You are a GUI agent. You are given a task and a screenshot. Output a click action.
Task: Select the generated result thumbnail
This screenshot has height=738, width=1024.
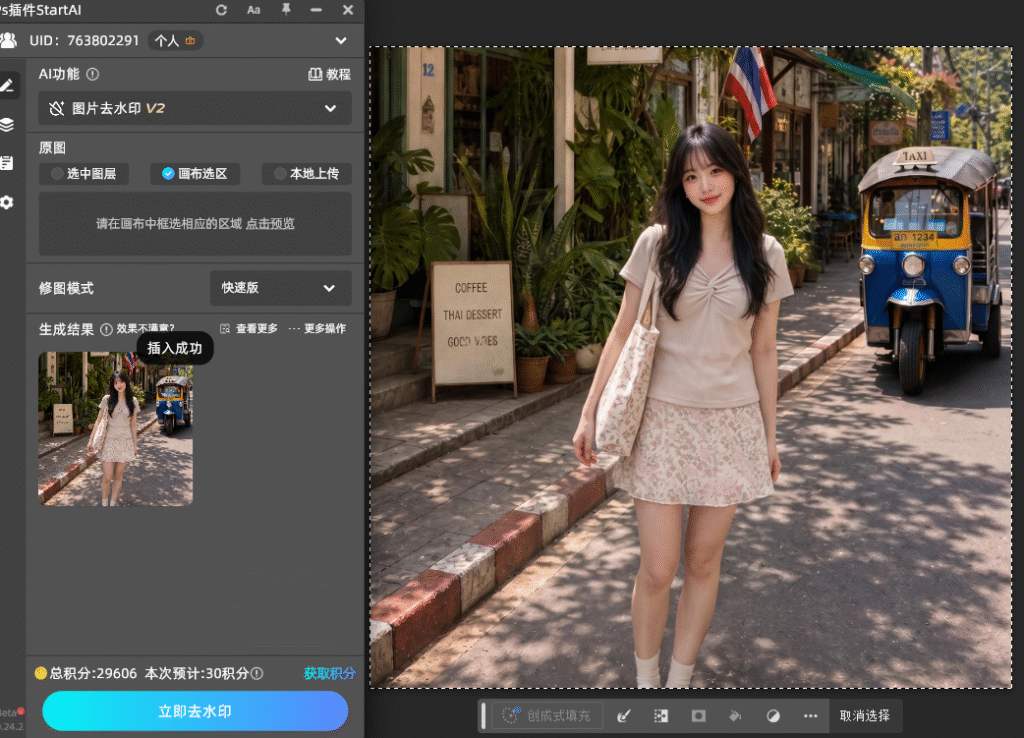[116, 429]
